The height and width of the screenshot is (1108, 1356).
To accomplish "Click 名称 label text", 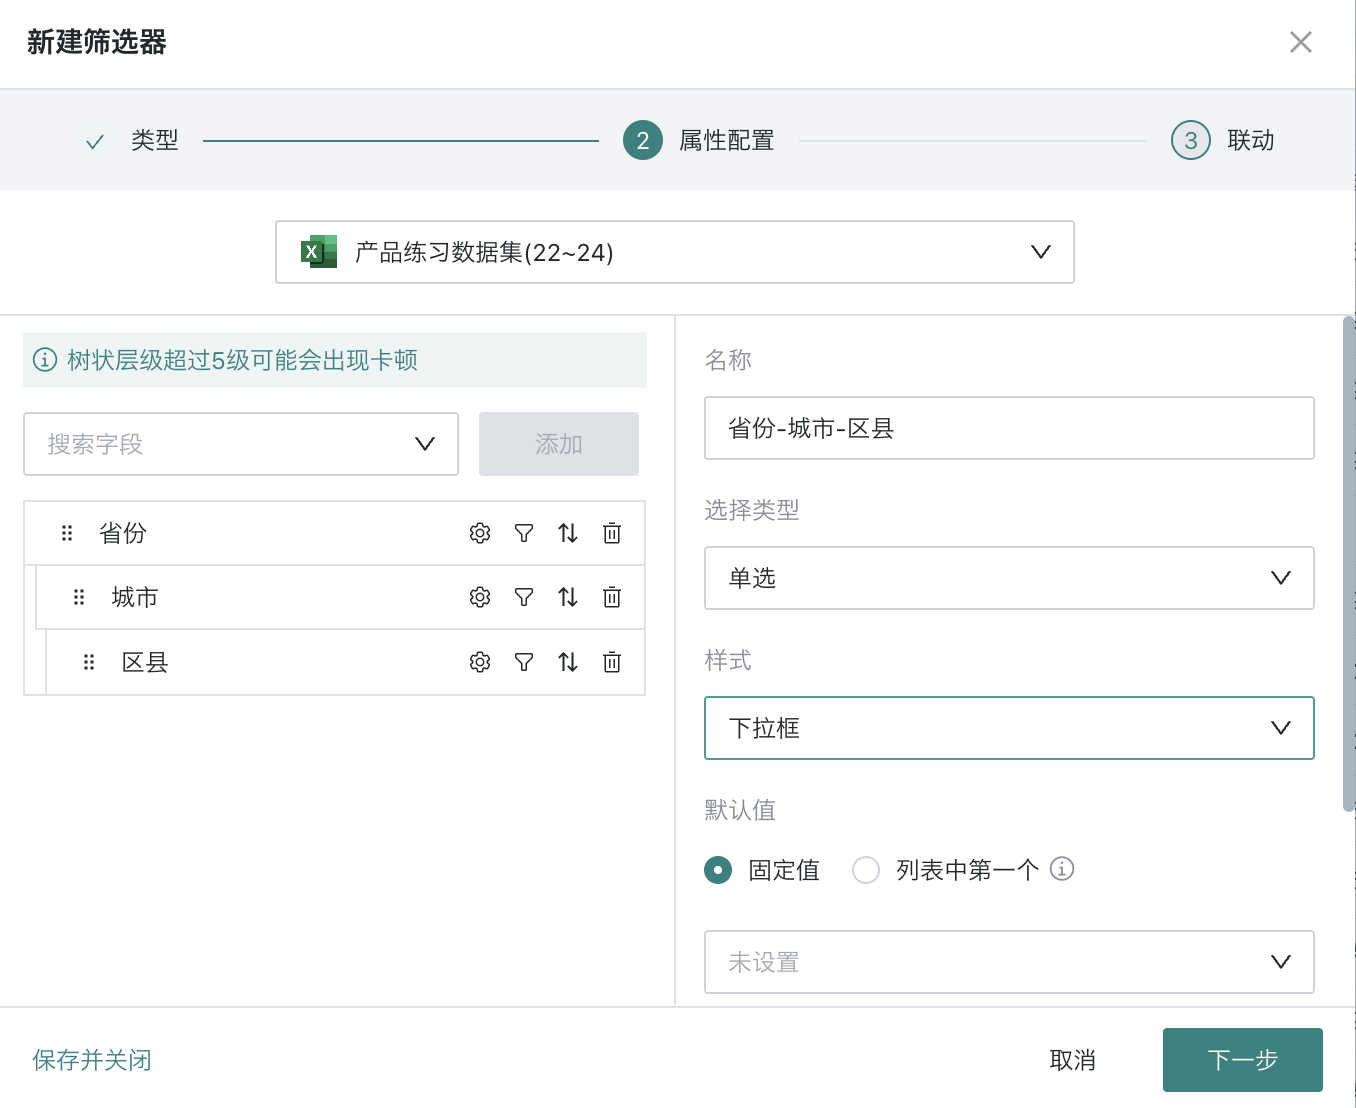I will tap(728, 360).
